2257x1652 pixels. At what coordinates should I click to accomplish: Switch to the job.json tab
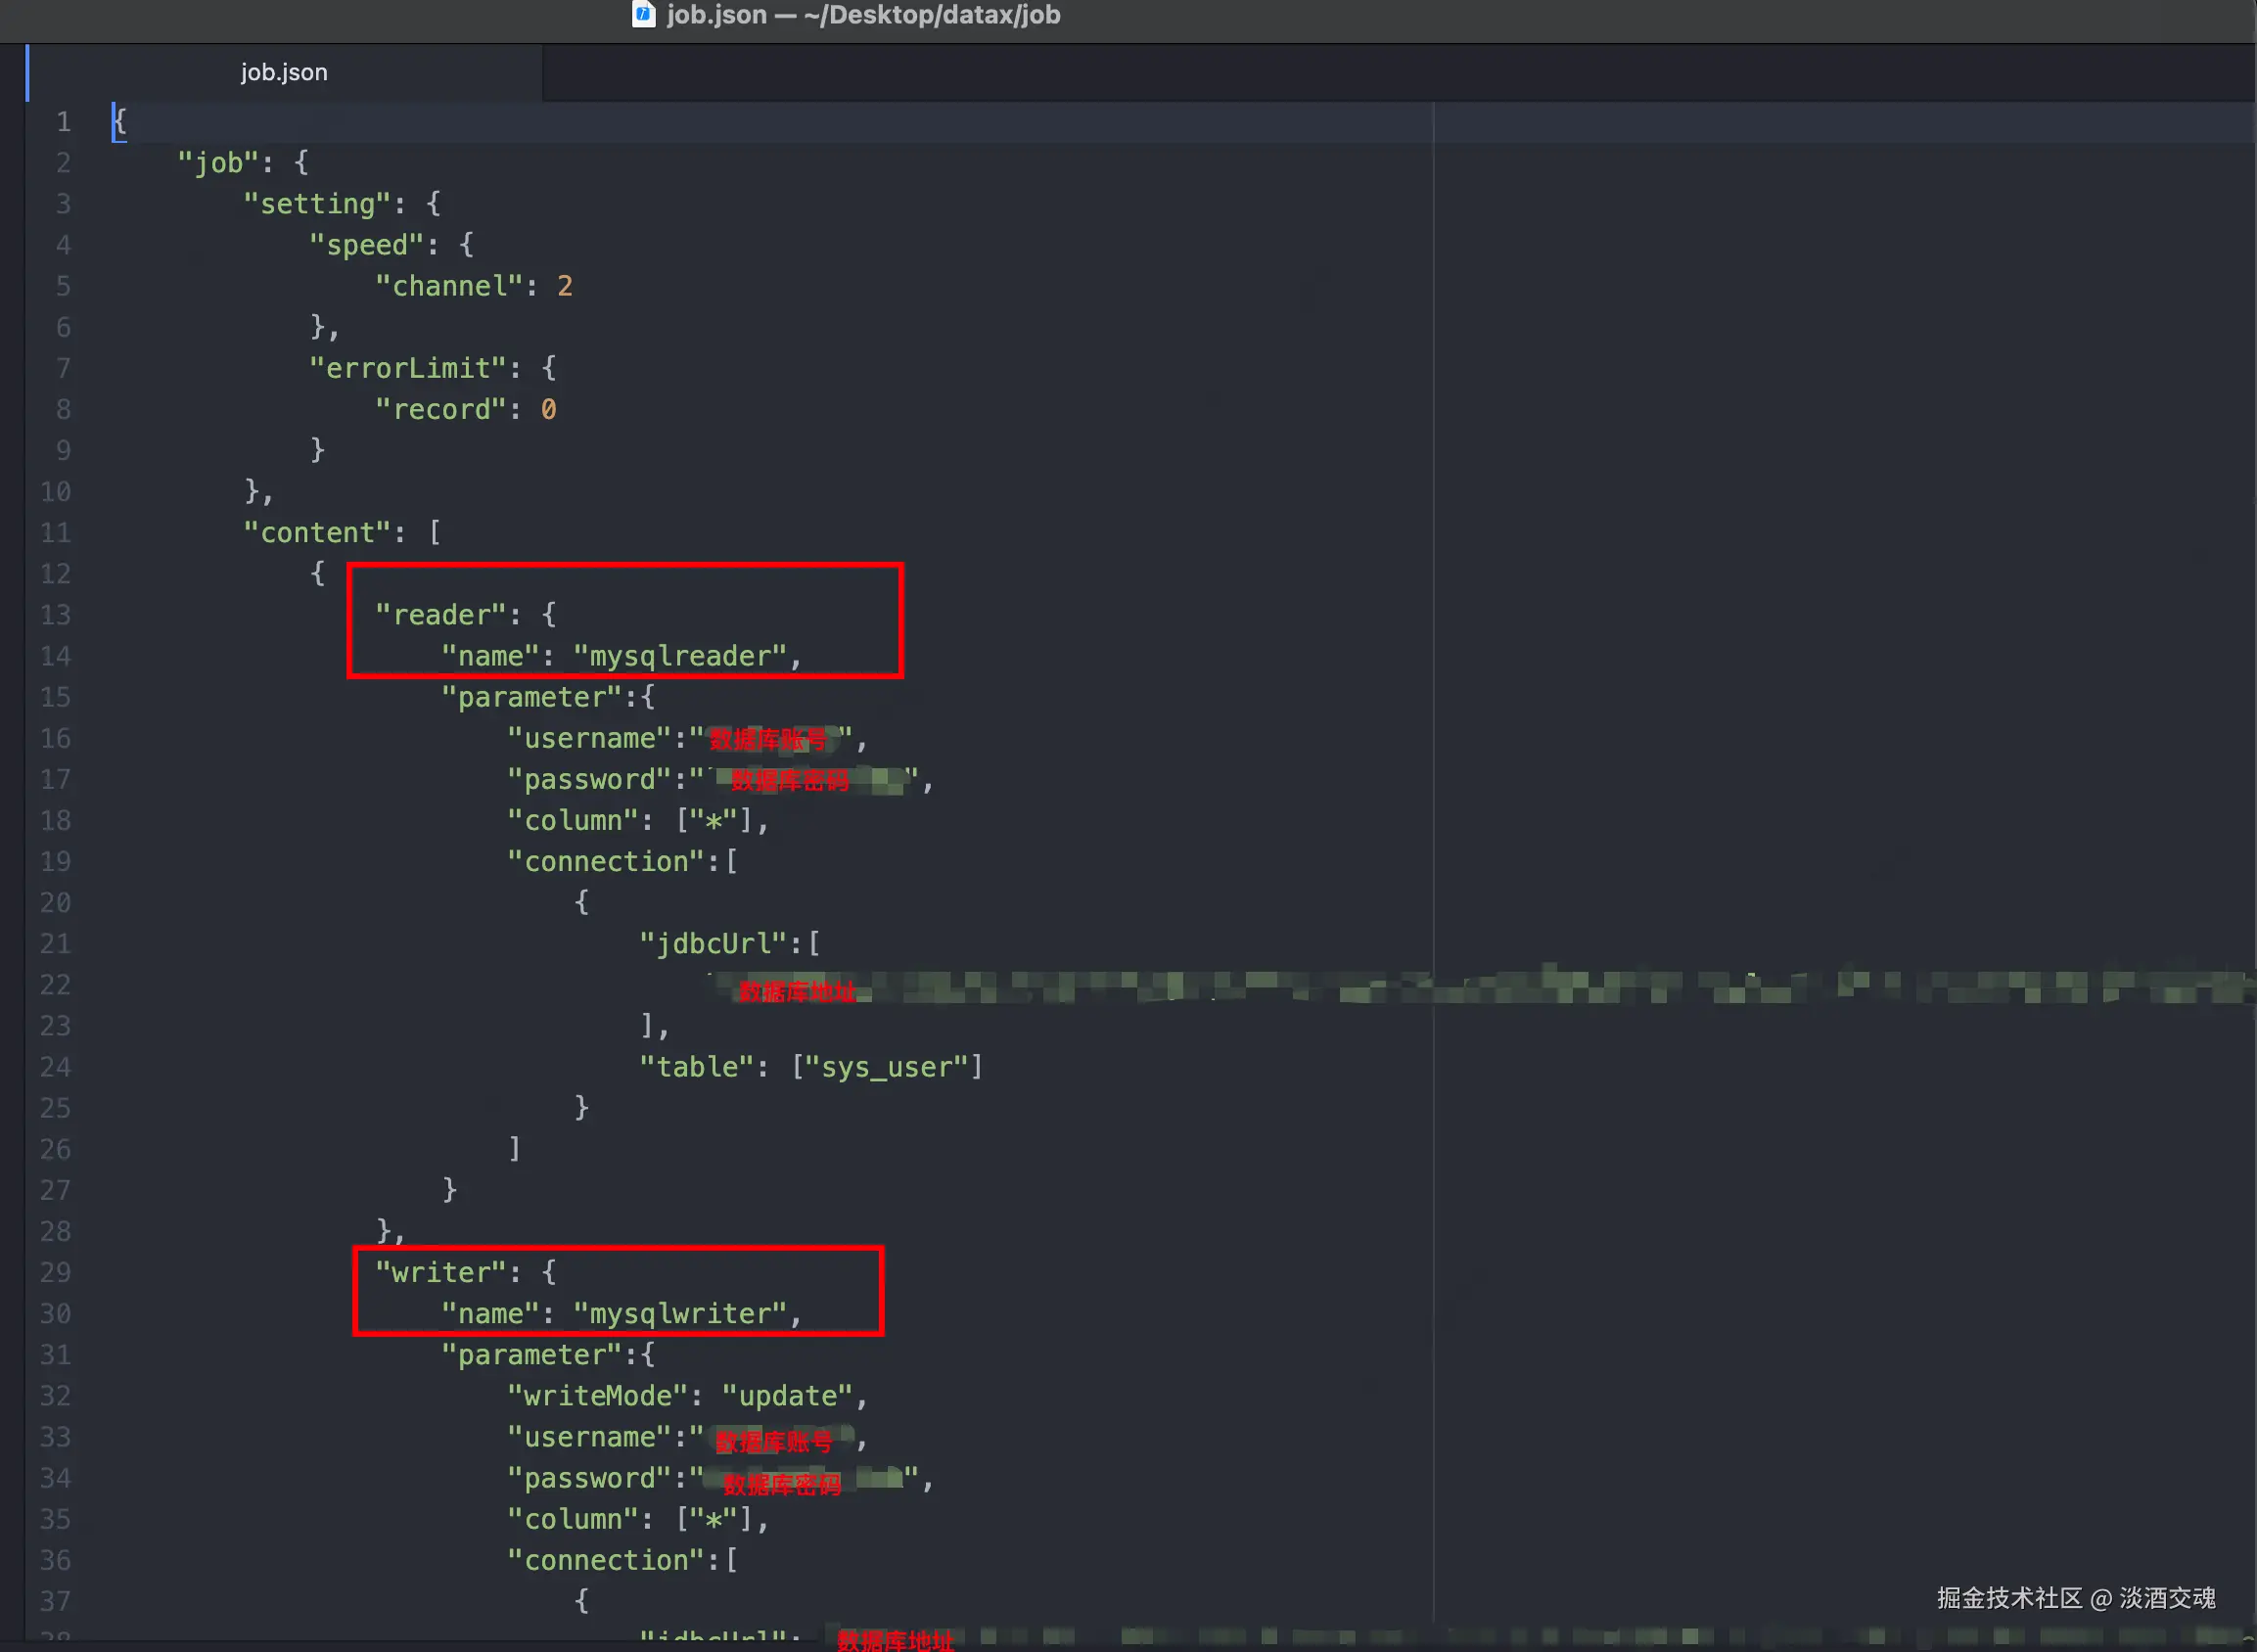point(284,72)
